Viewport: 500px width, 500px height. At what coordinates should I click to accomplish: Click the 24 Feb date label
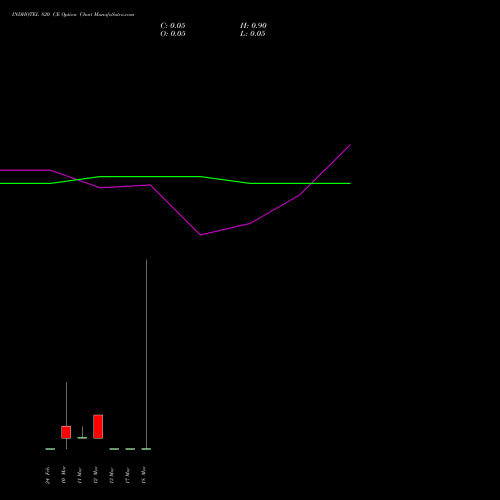48,475
